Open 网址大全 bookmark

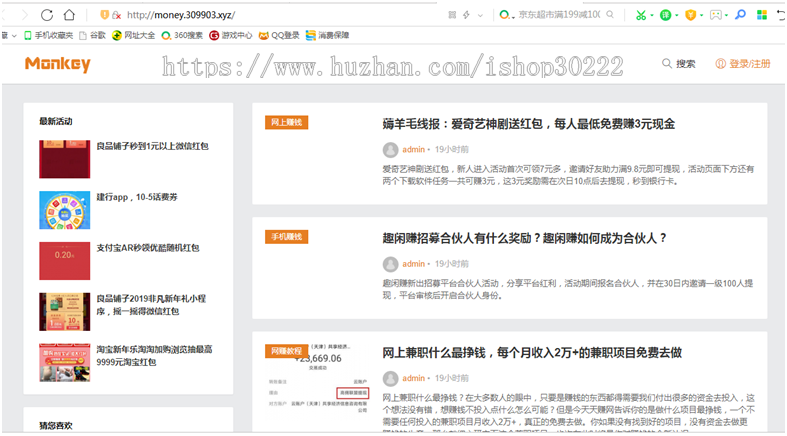(134, 35)
